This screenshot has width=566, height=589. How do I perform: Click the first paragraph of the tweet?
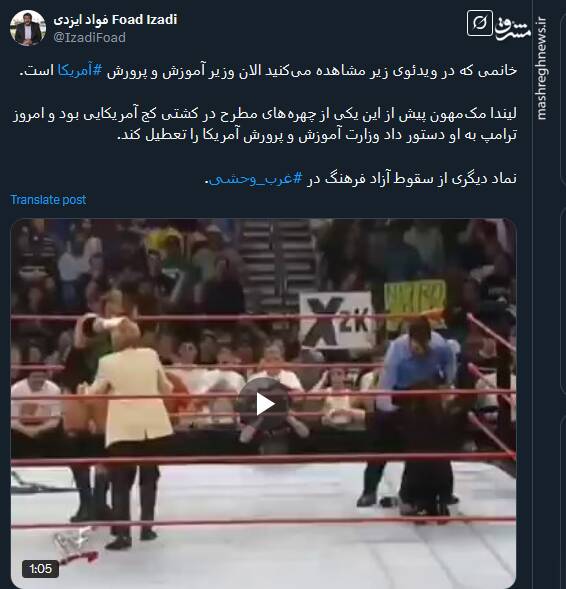click(x=268, y=71)
